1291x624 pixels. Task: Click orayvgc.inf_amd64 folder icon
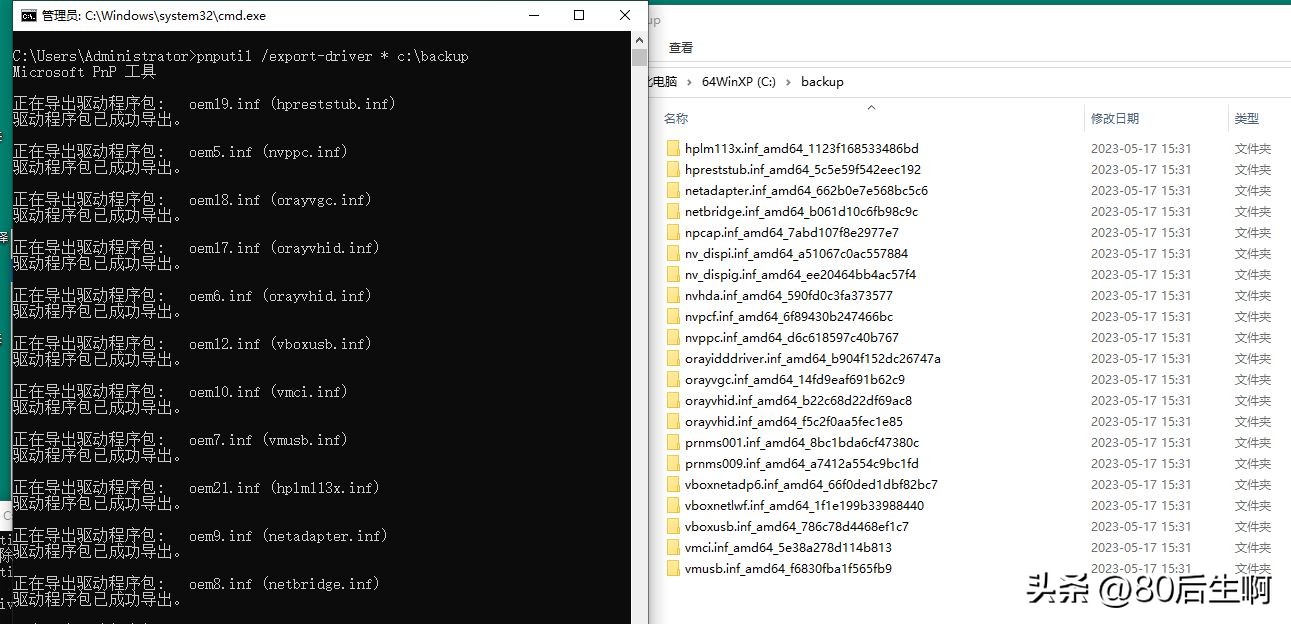pos(673,380)
